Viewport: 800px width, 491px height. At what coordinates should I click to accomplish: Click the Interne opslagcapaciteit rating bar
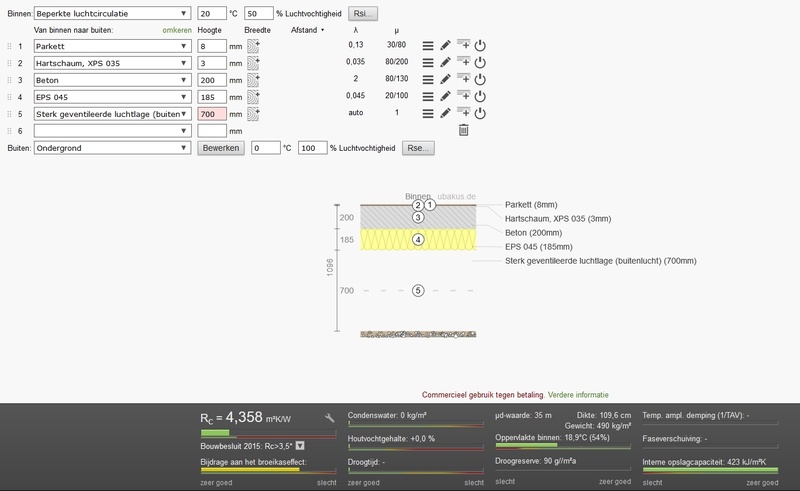pos(710,470)
